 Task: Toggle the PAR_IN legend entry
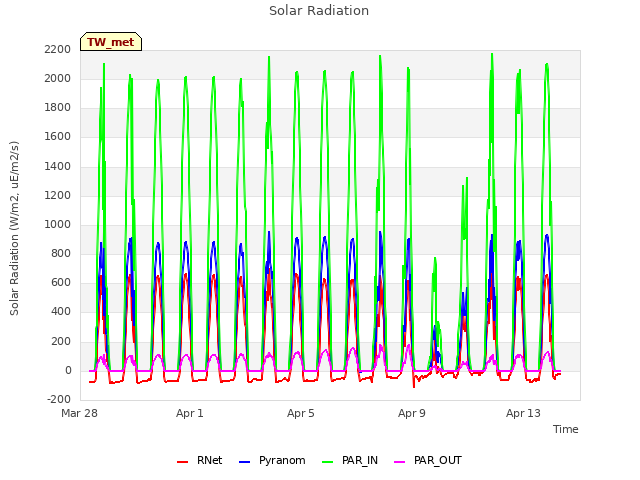tap(350, 460)
